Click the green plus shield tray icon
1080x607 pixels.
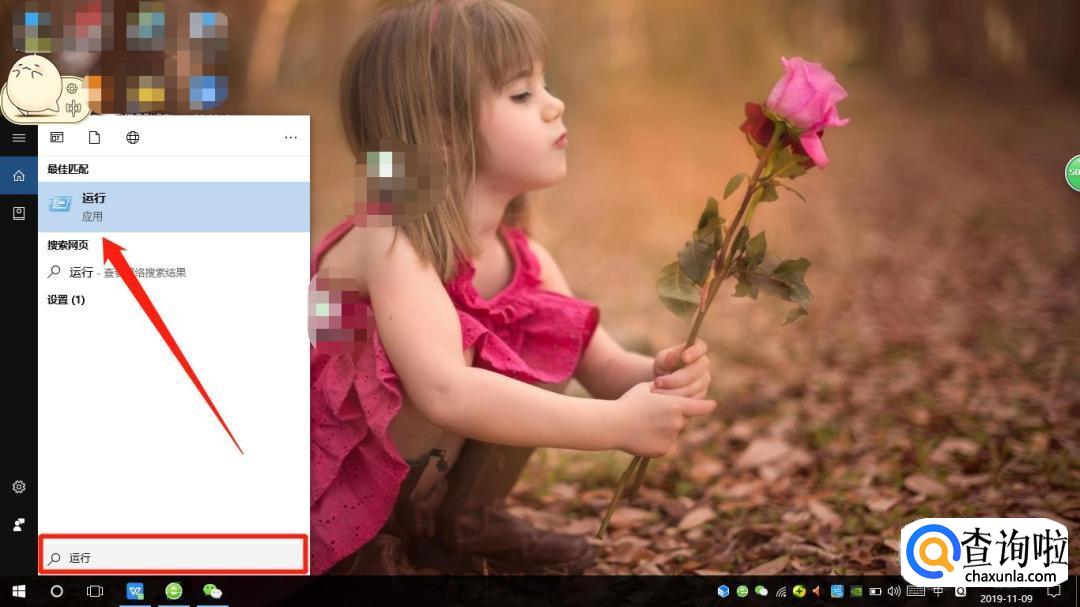coord(799,591)
